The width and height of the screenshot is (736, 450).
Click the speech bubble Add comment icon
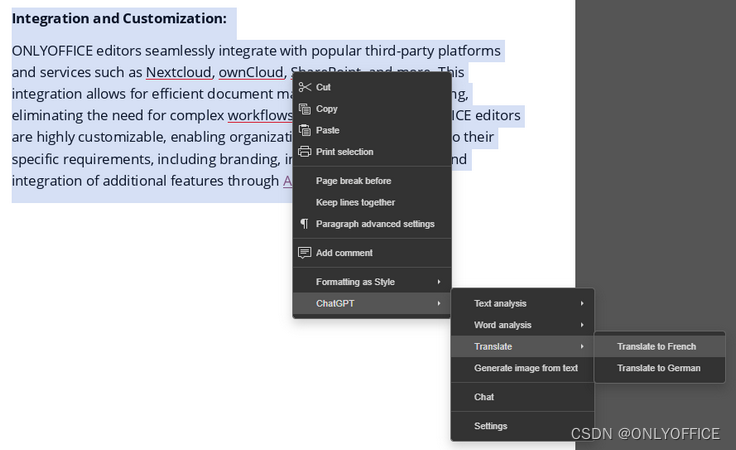[x=305, y=253]
